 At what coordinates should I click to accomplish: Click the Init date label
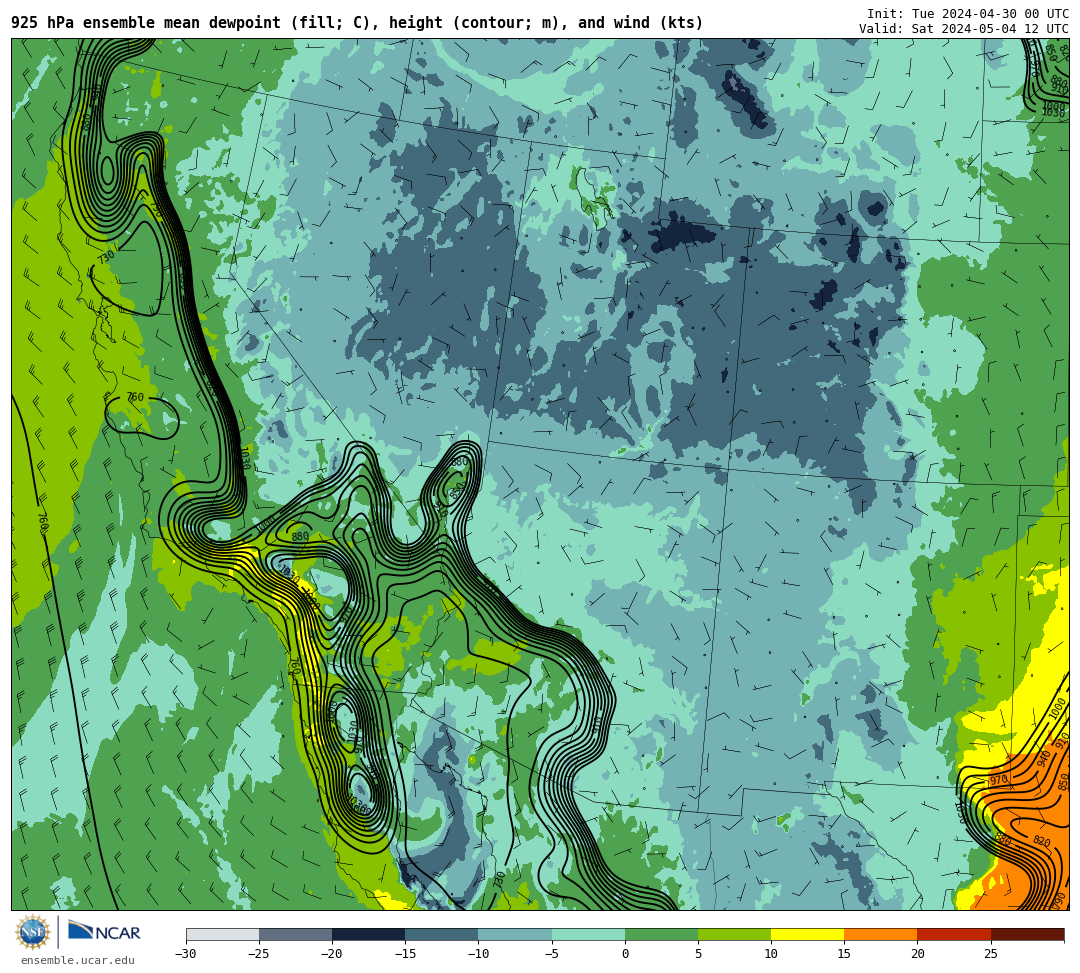tap(968, 14)
